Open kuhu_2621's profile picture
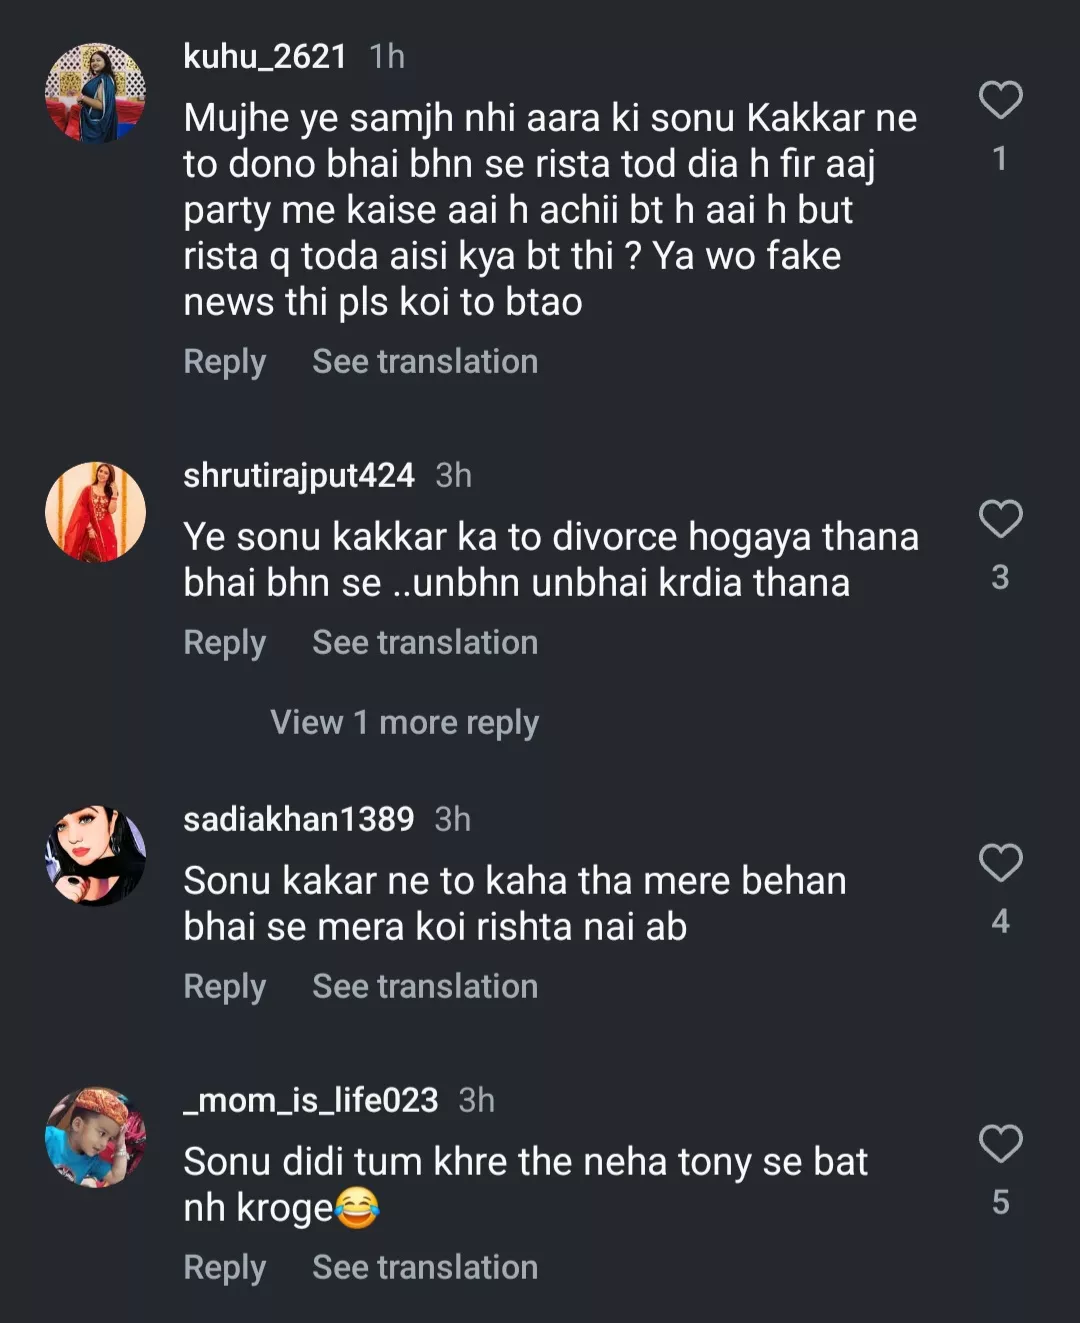 (x=96, y=92)
